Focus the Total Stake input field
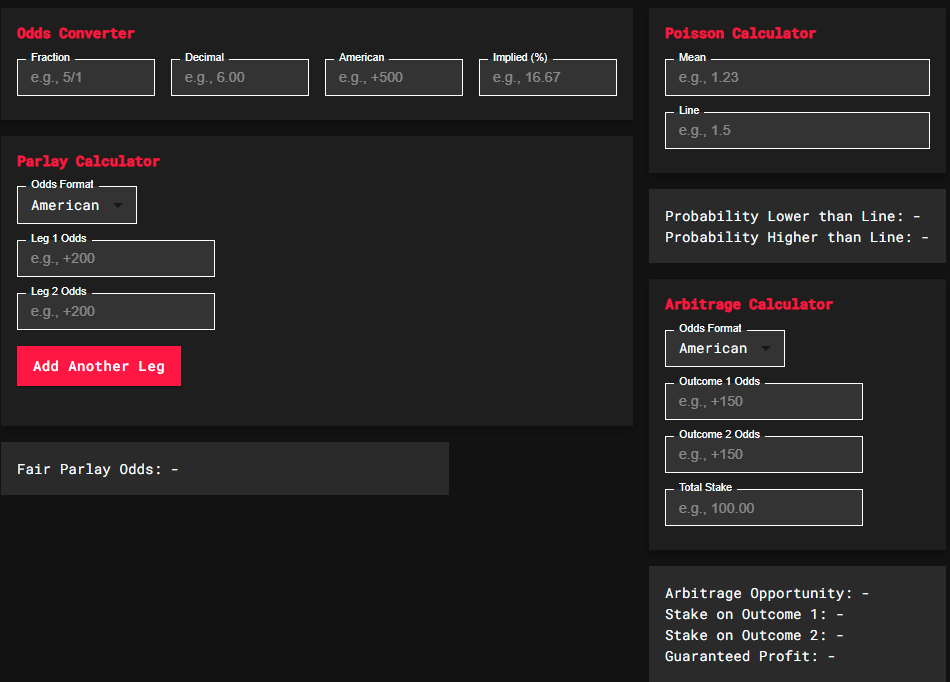950x682 pixels. pyautogui.click(x=764, y=508)
